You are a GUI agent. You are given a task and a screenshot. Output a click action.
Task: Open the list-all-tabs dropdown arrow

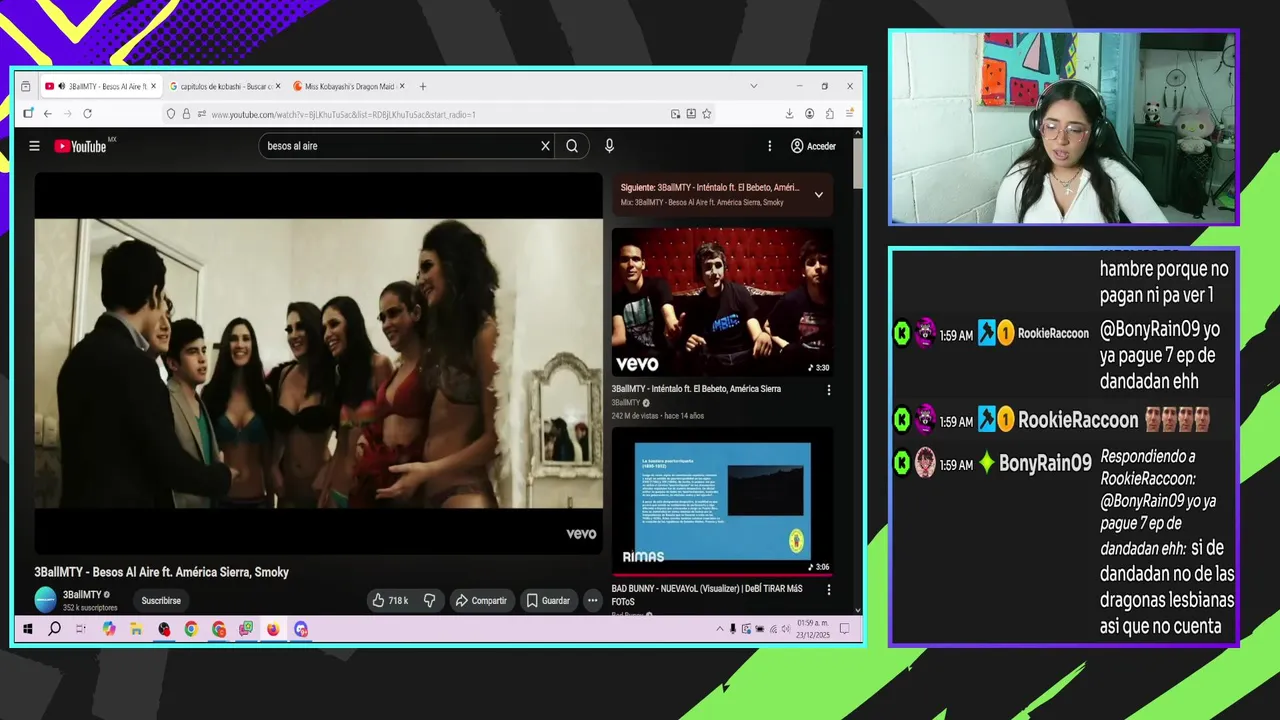753,86
